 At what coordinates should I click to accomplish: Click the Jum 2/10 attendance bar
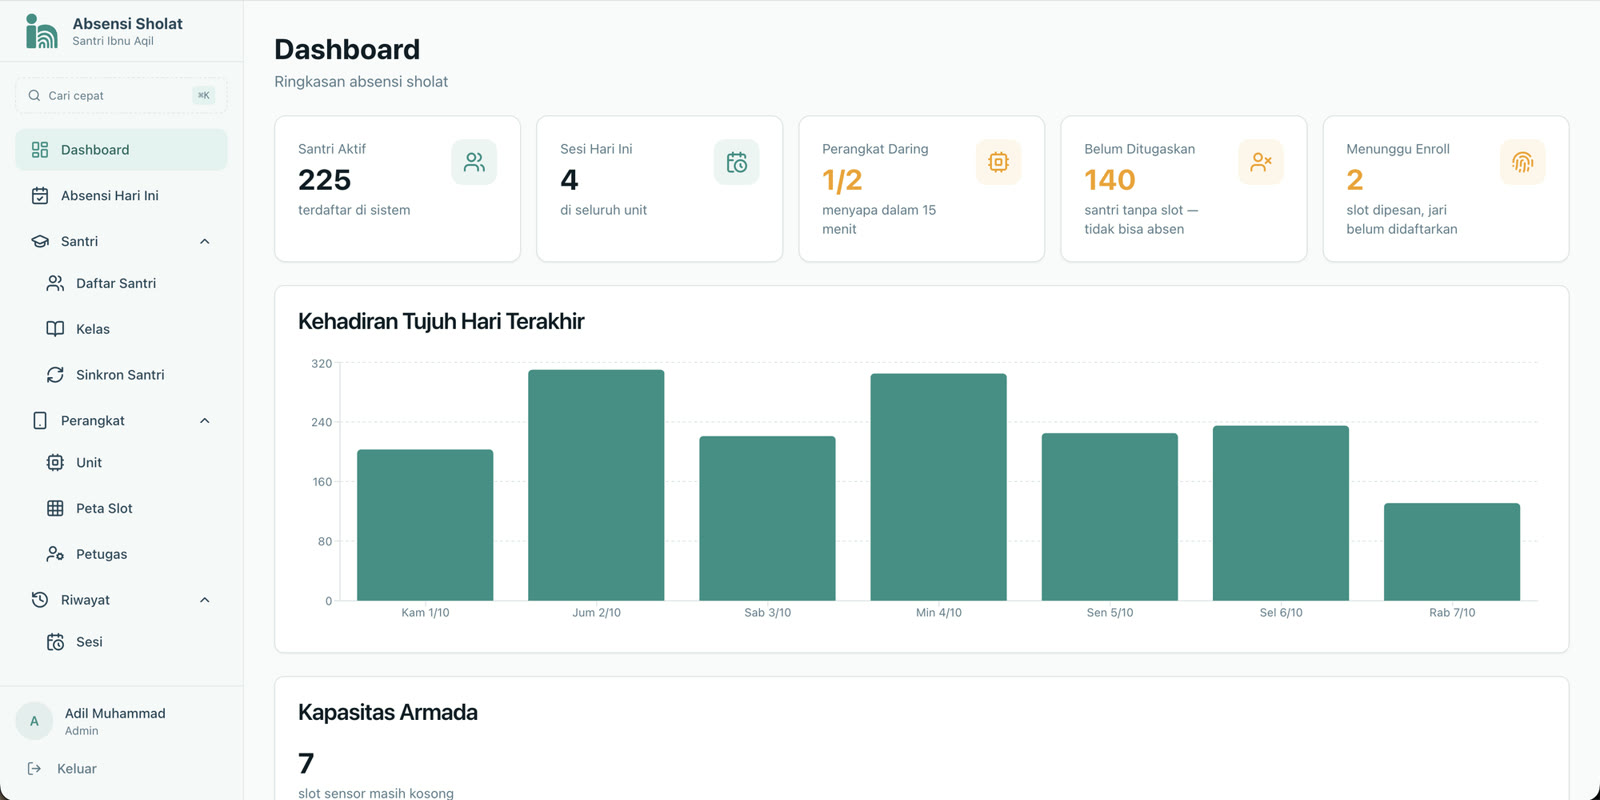pyautogui.click(x=596, y=485)
